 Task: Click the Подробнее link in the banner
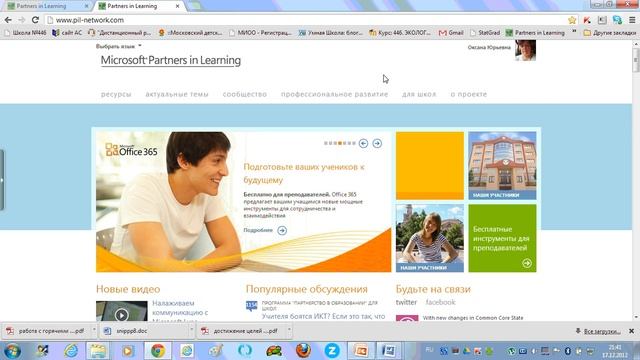coord(258,230)
